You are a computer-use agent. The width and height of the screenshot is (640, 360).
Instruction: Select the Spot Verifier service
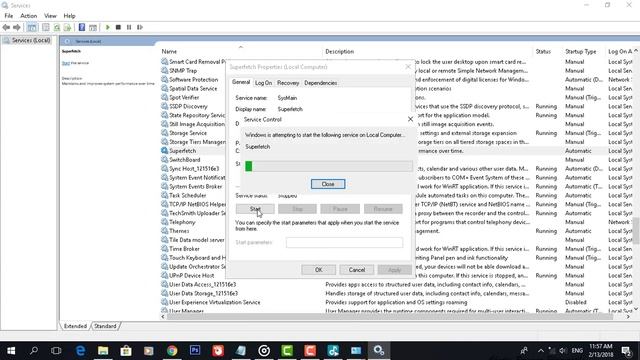click(184, 98)
